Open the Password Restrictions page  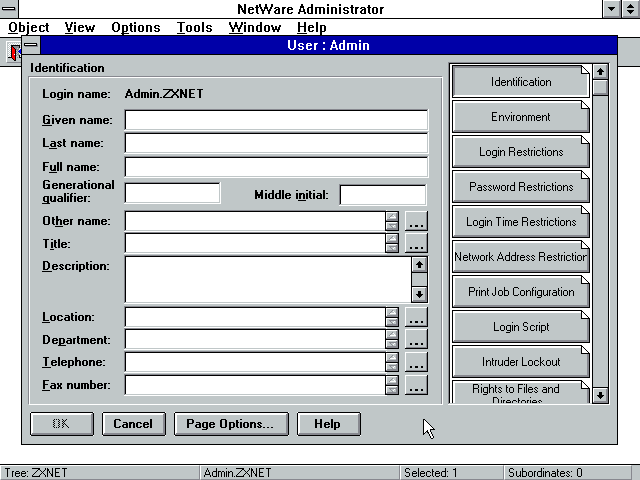click(521, 187)
